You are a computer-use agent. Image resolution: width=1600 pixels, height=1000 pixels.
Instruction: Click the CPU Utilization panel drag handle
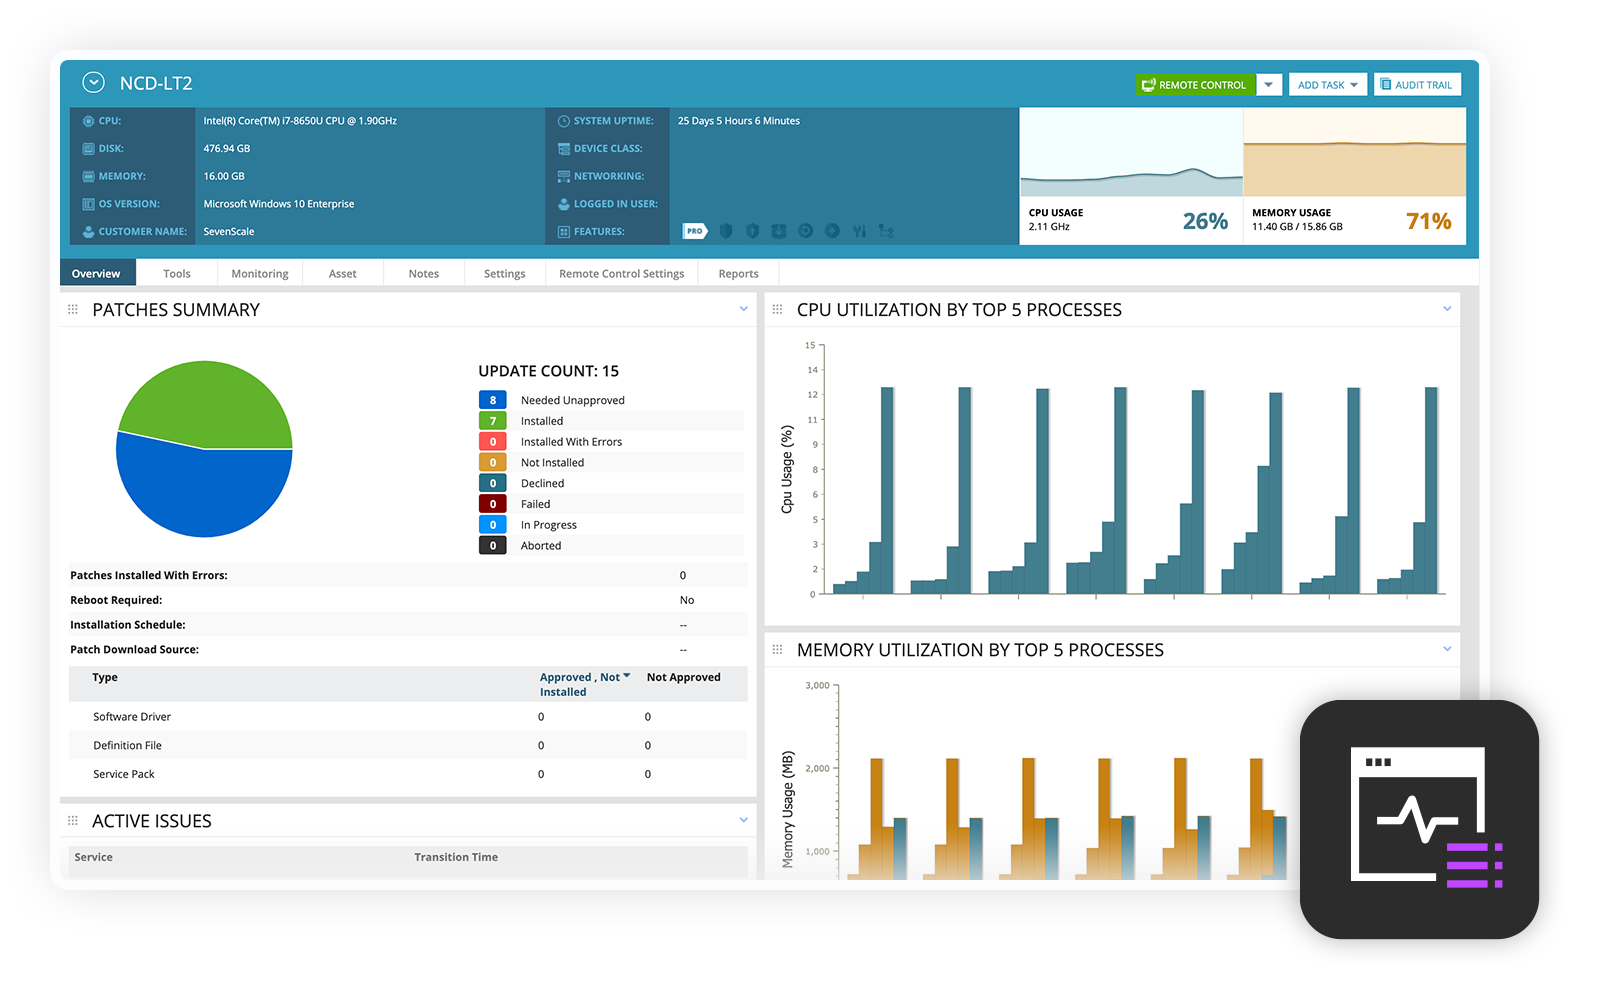pyautogui.click(x=777, y=310)
